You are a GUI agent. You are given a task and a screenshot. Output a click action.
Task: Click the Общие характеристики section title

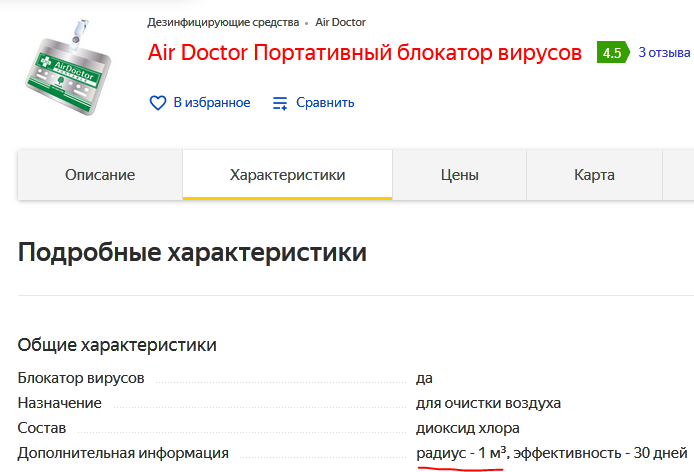click(x=117, y=345)
